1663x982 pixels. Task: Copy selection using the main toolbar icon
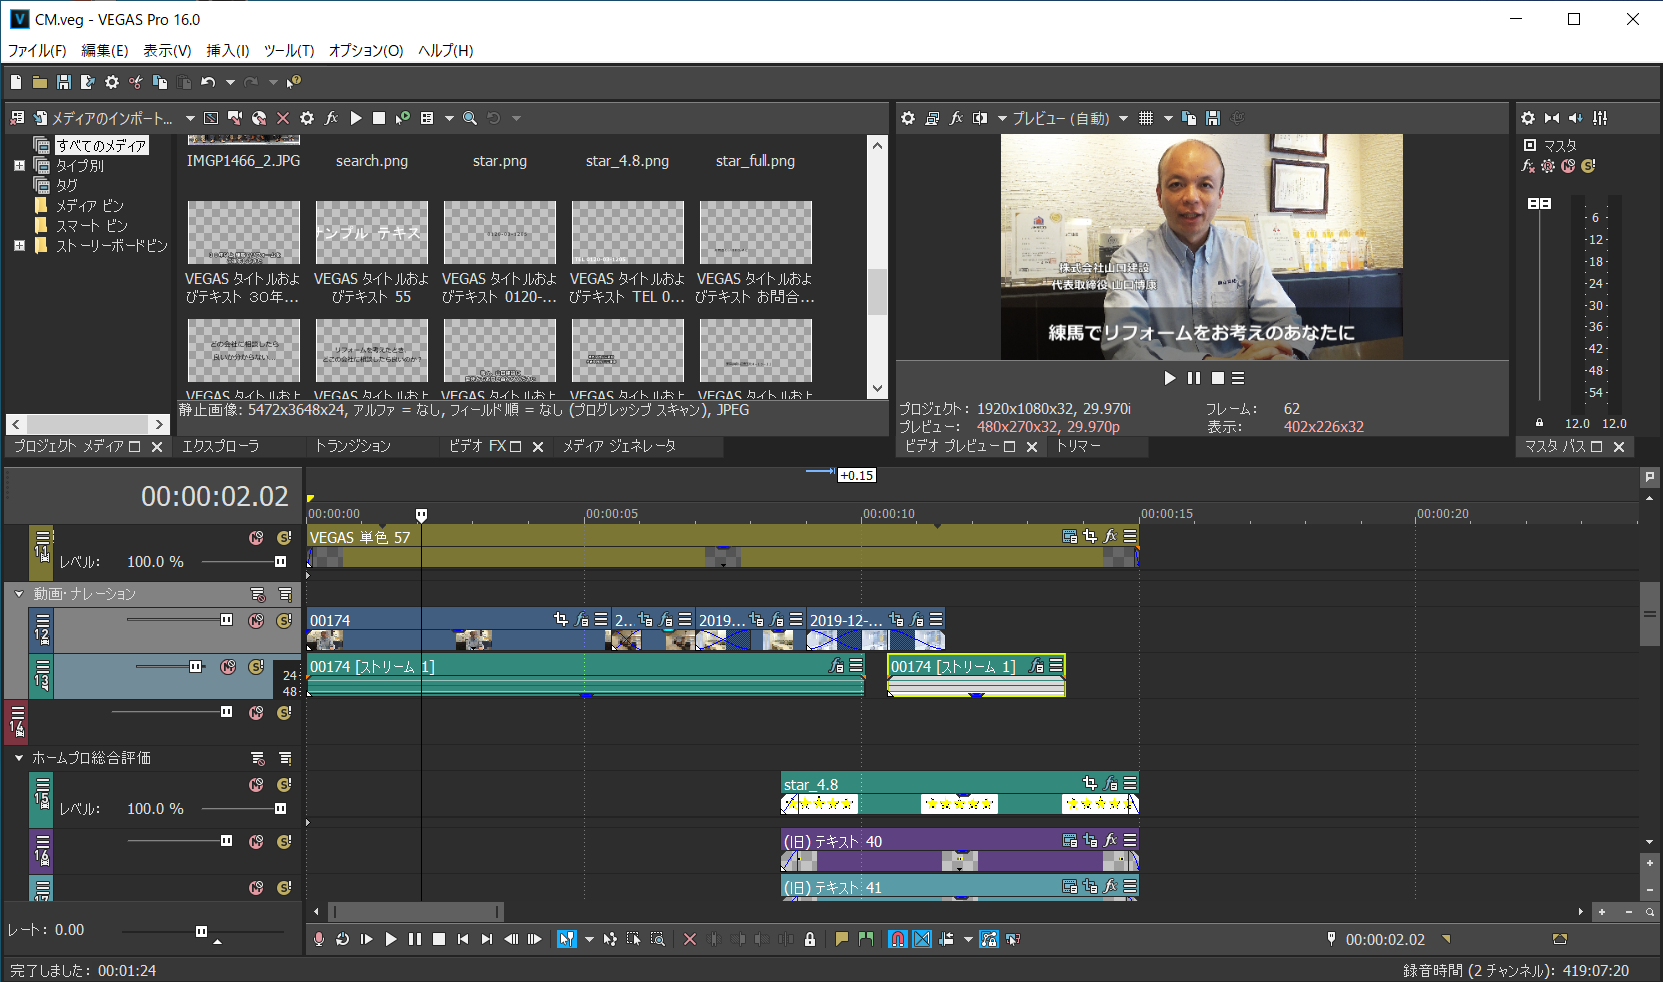tap(160, 82)
